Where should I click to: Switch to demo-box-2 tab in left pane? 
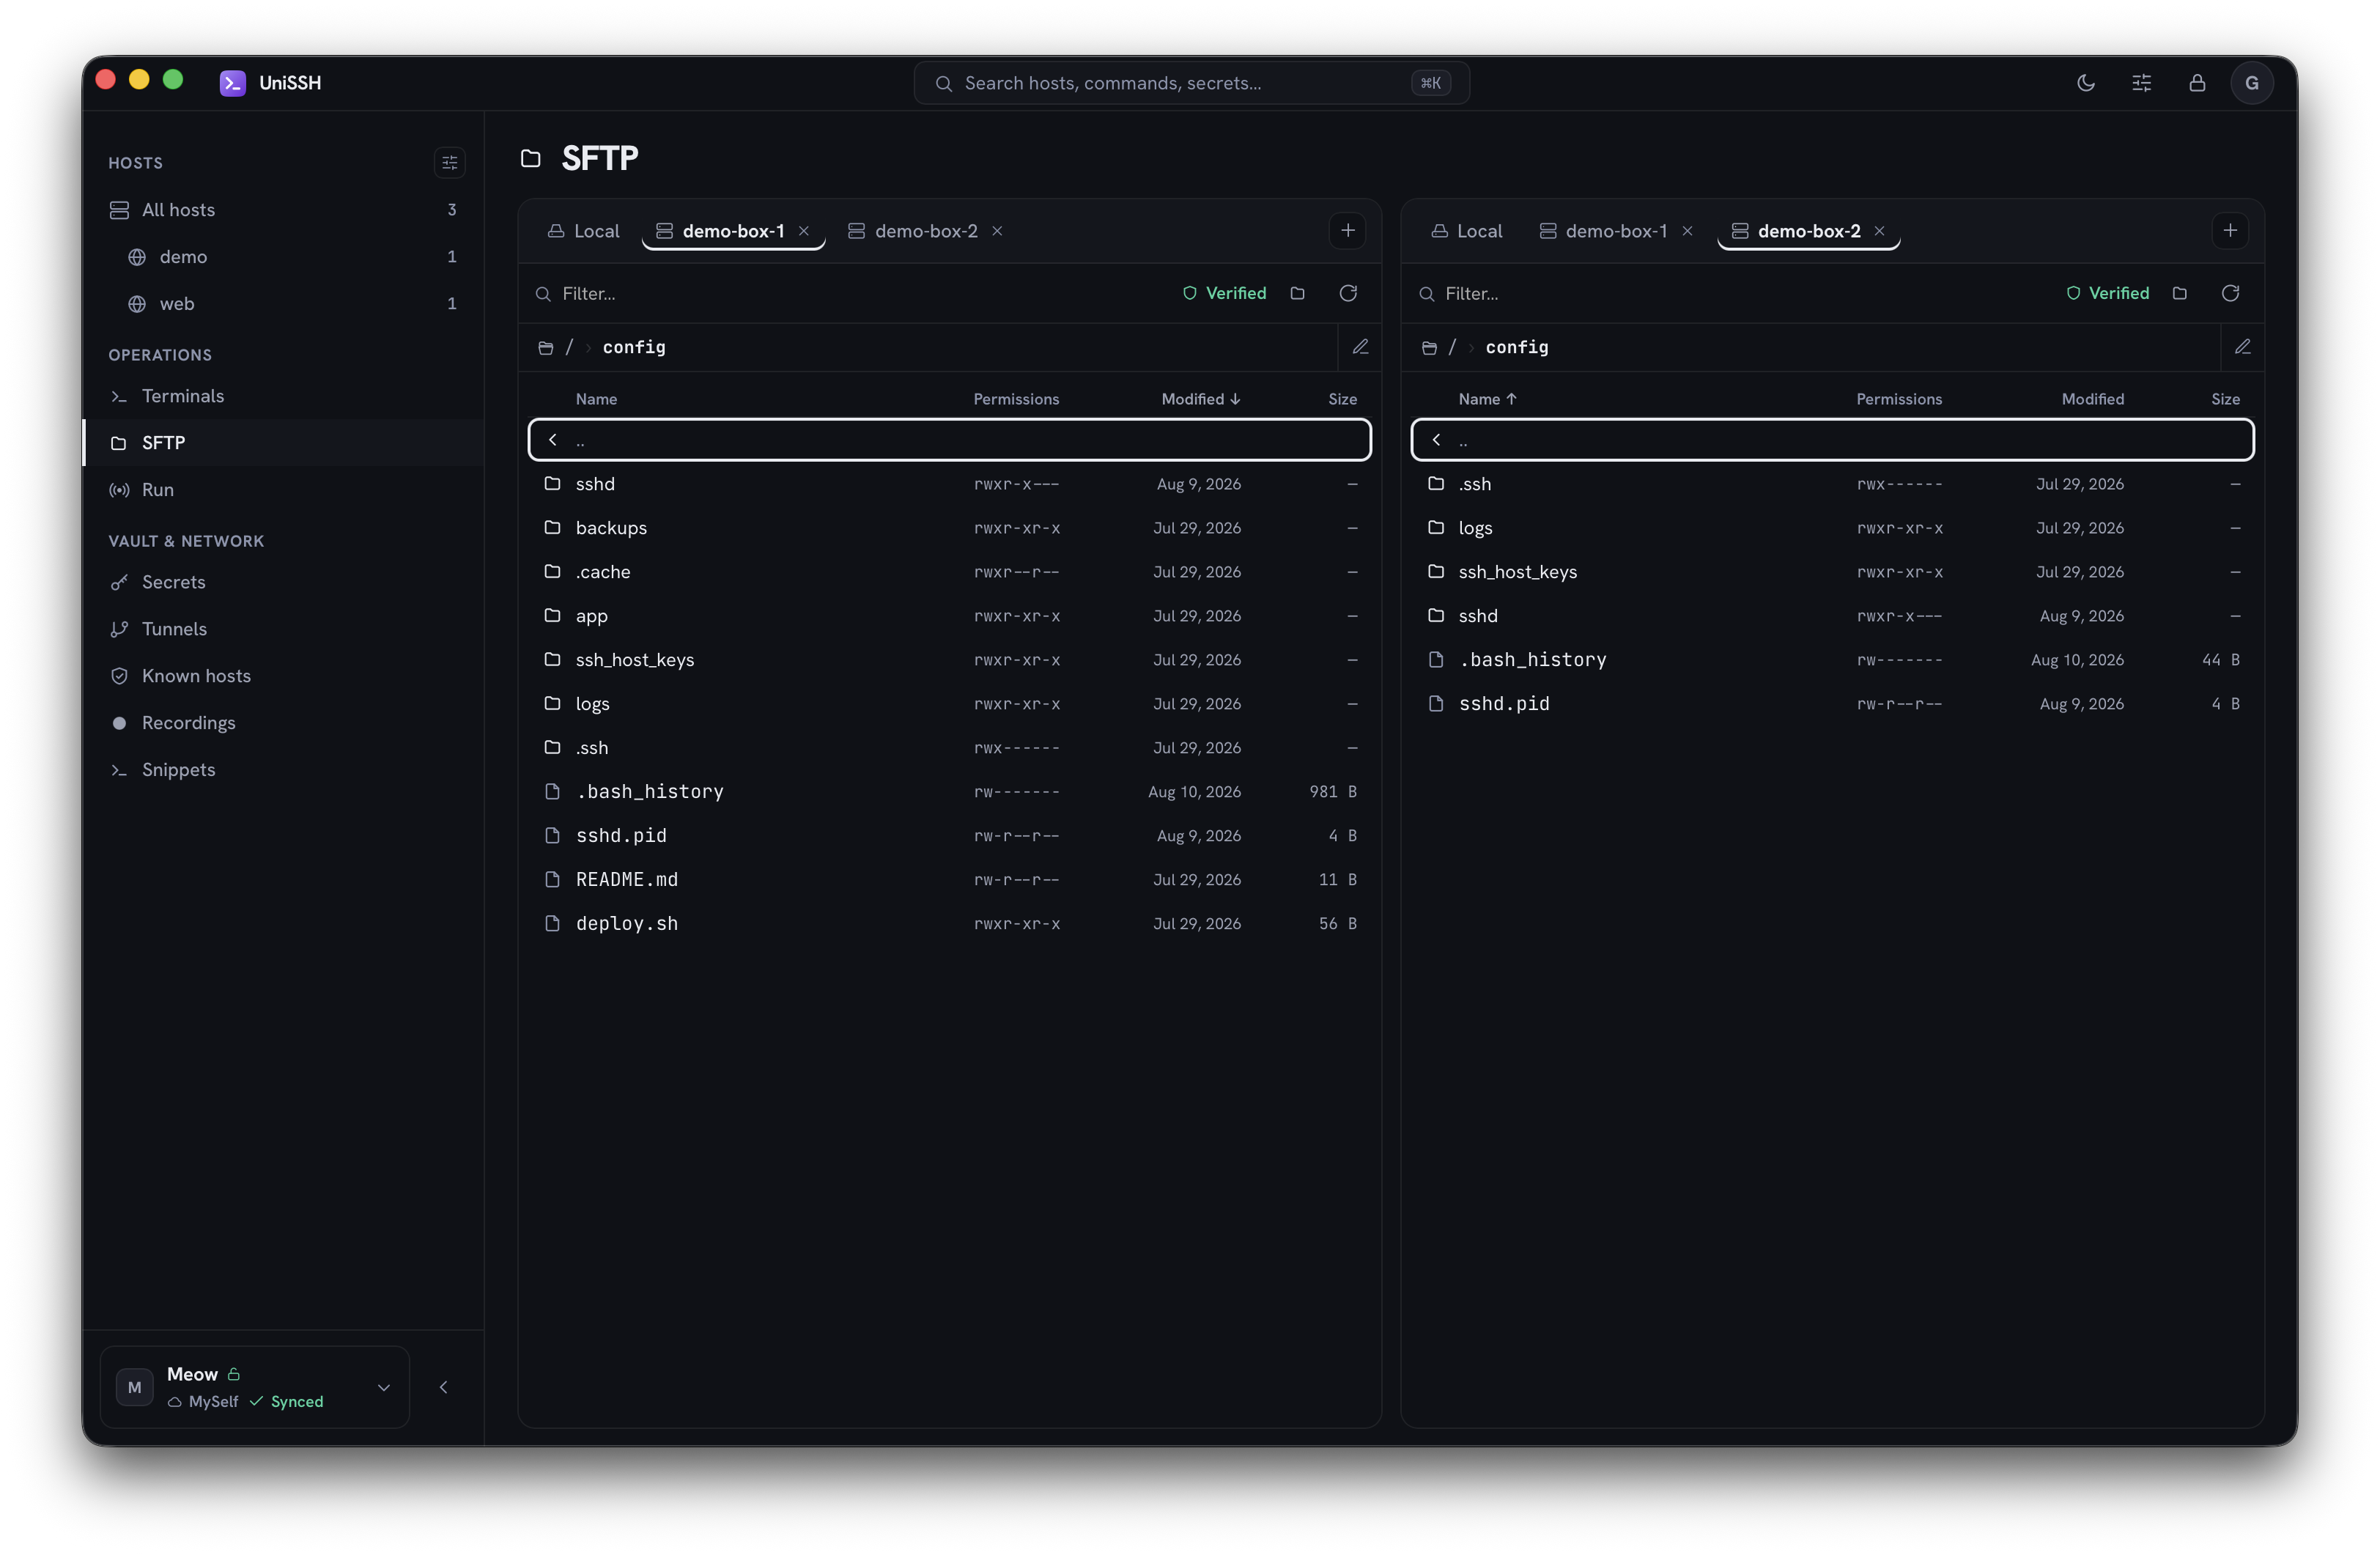click(x=912, y=231)
